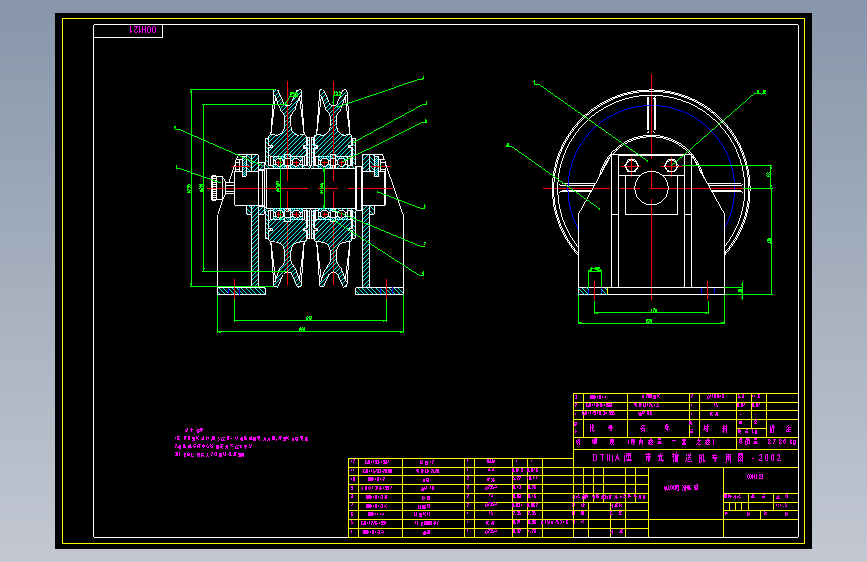
Task: Click the small green bolt feature near the side view base
Action: pos(595,276)
